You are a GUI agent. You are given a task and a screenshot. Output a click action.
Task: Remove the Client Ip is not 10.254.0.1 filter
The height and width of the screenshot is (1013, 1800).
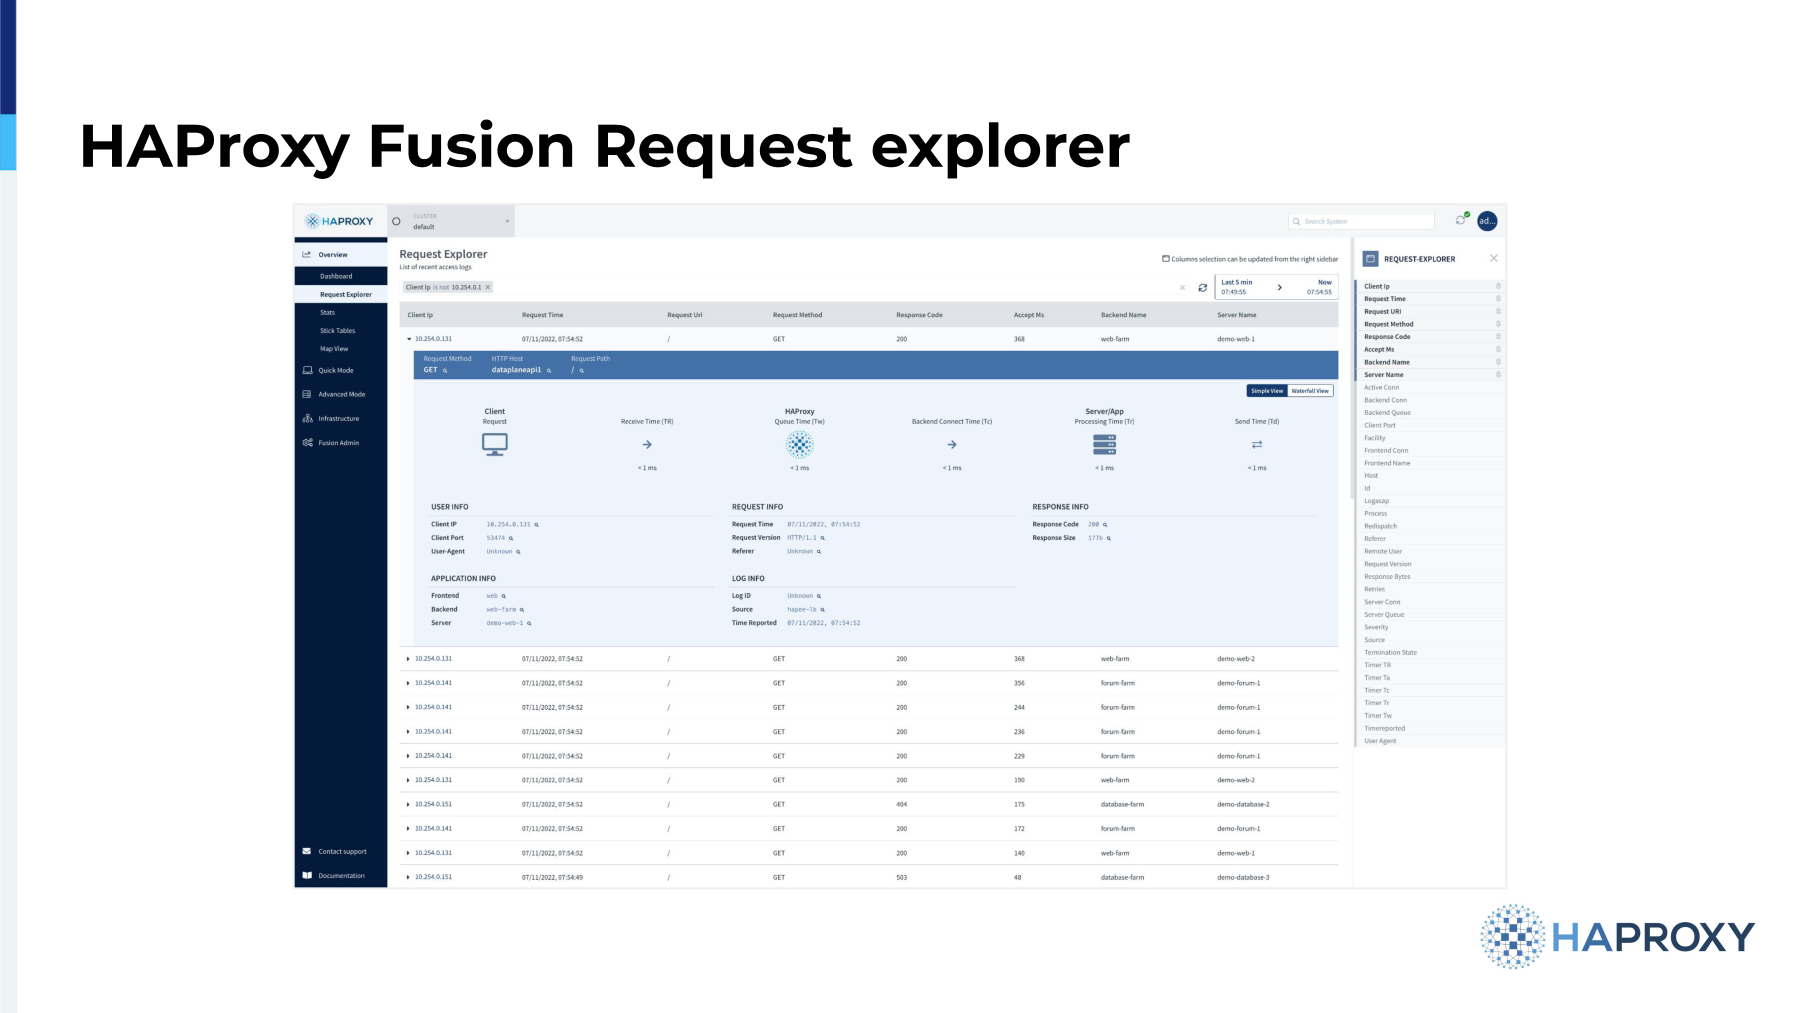(488, 287)
